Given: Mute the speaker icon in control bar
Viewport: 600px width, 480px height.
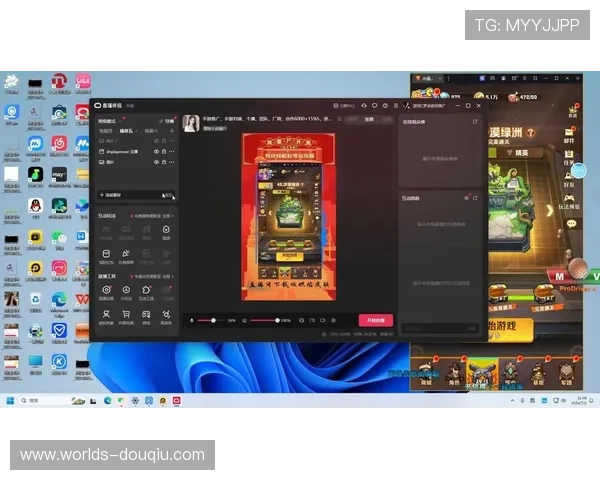Looking at the screenshot, I should (245, 320).
